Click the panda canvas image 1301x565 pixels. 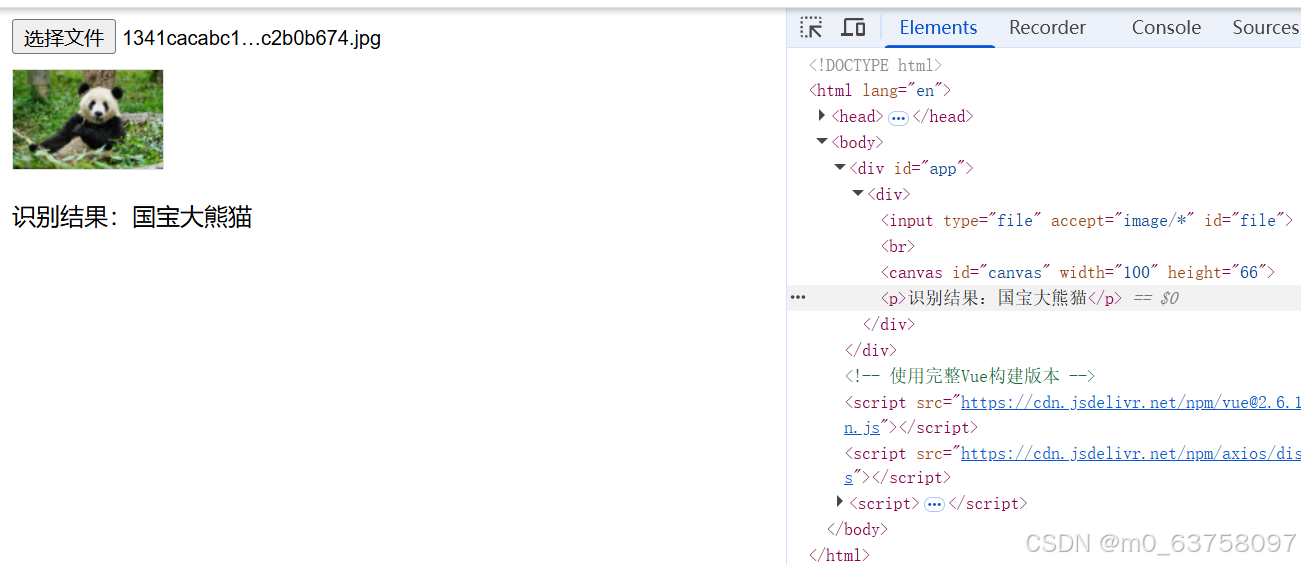coord(88,119)
